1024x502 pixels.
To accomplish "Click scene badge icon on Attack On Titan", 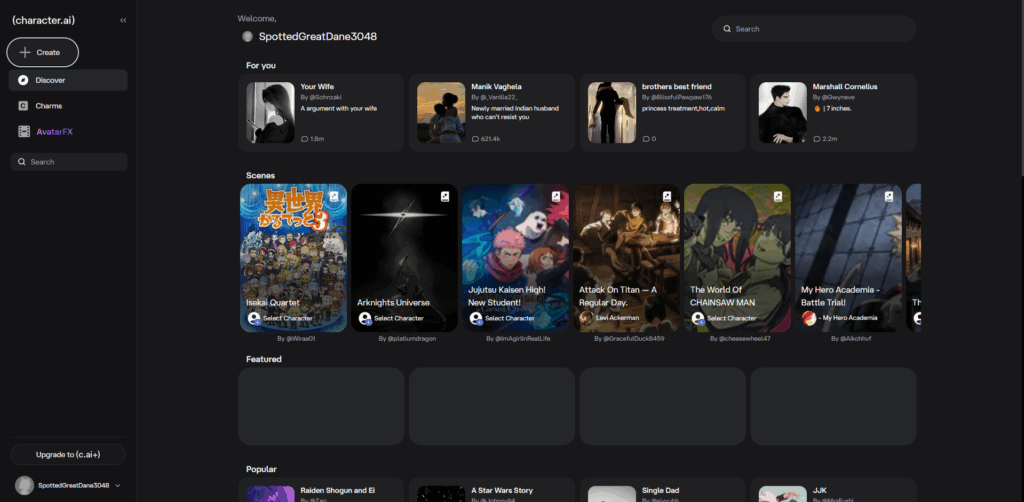I will click(x=667, y=196).
